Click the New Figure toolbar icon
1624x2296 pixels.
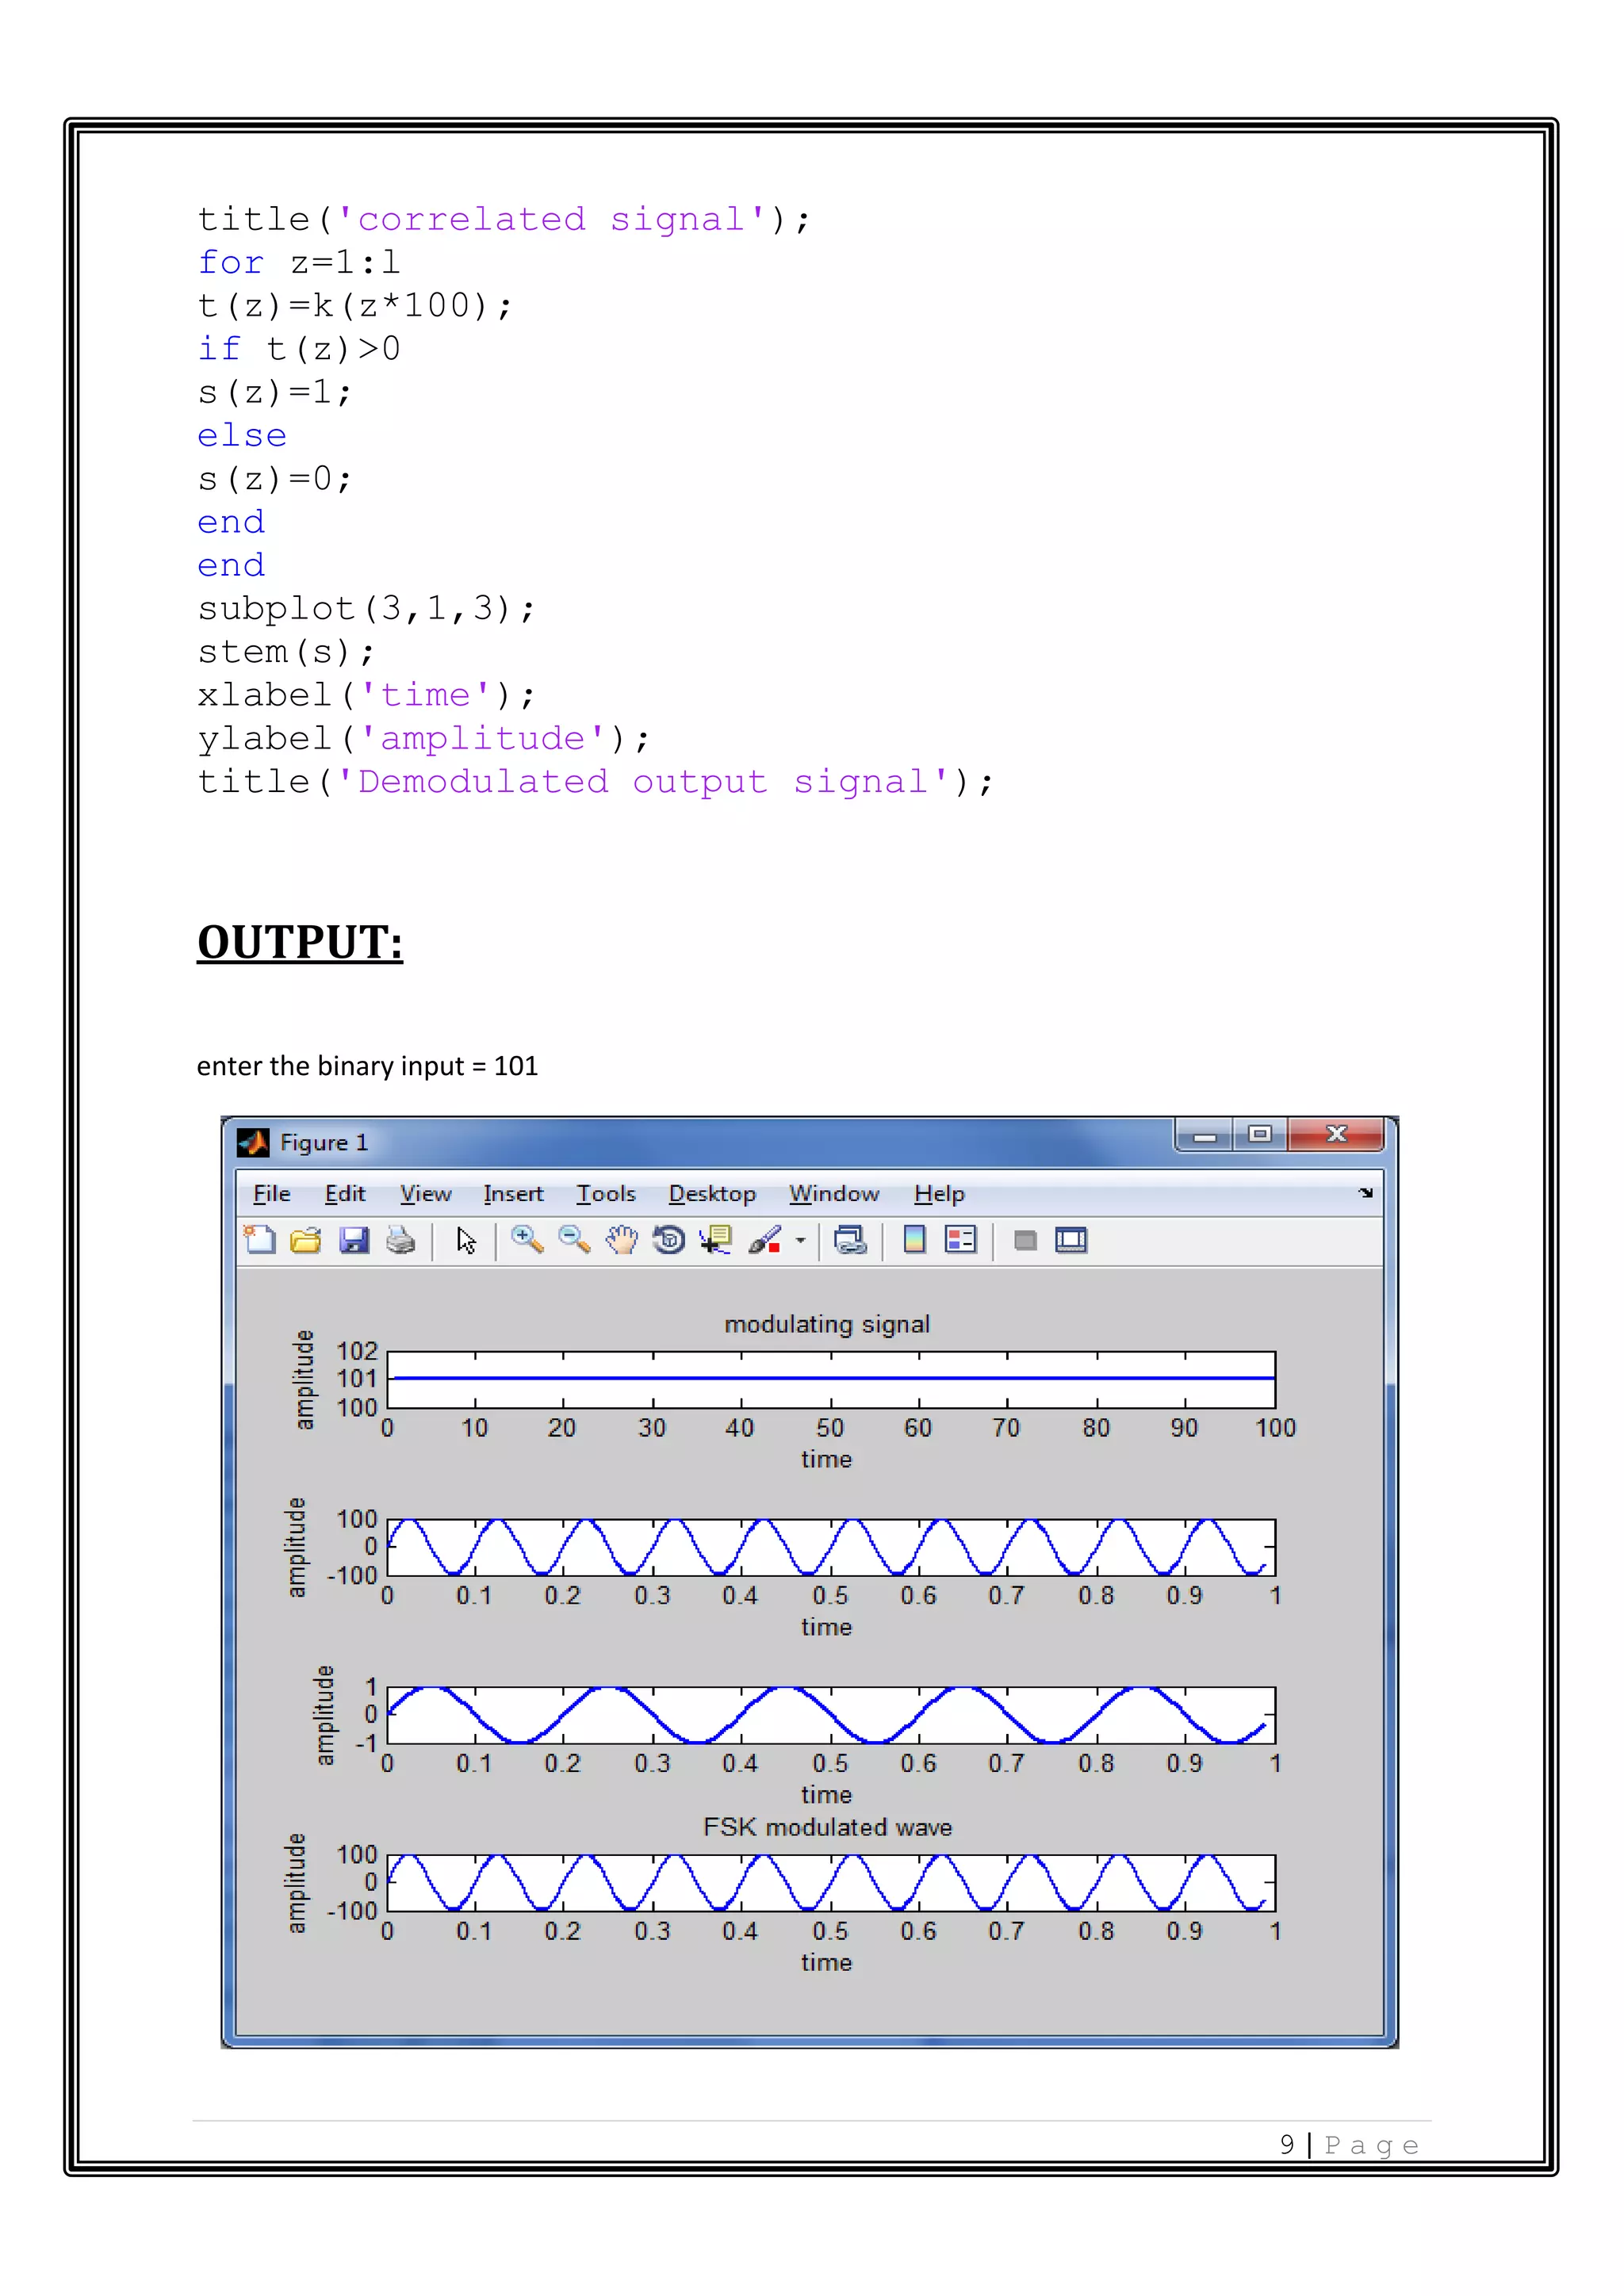tap(260, 1240)
